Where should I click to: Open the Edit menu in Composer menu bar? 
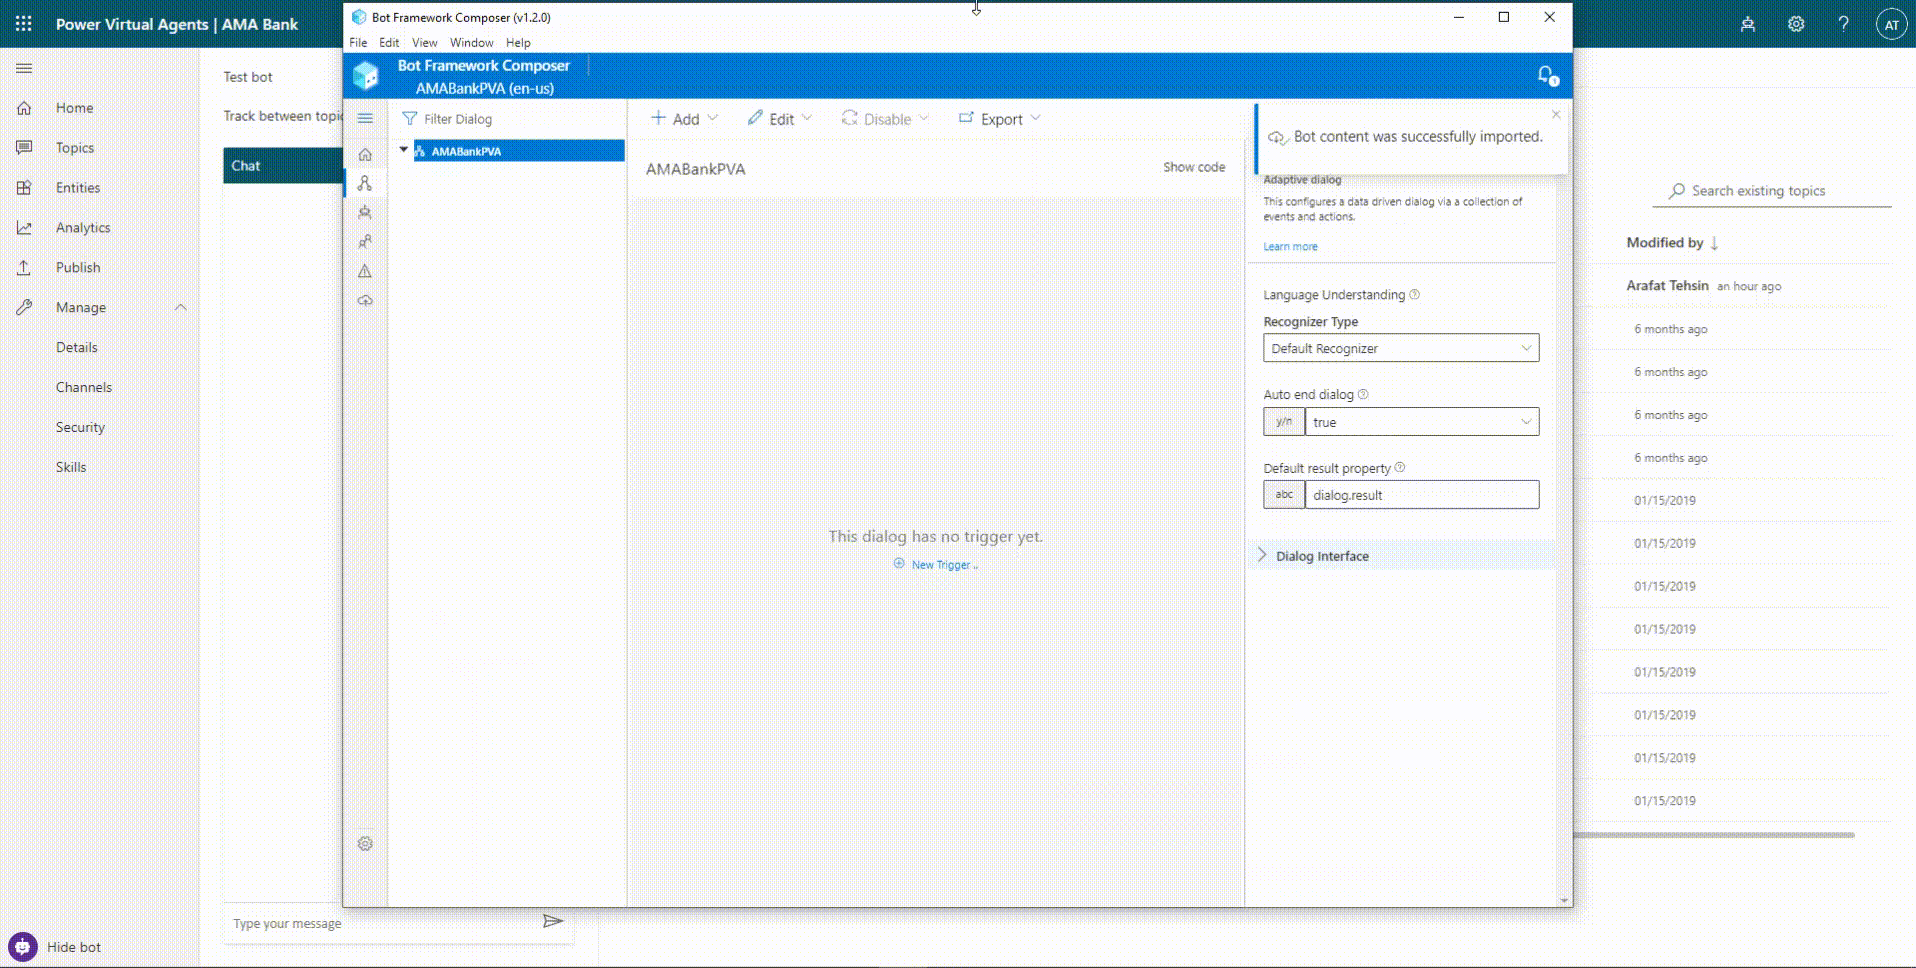(388, 42)
